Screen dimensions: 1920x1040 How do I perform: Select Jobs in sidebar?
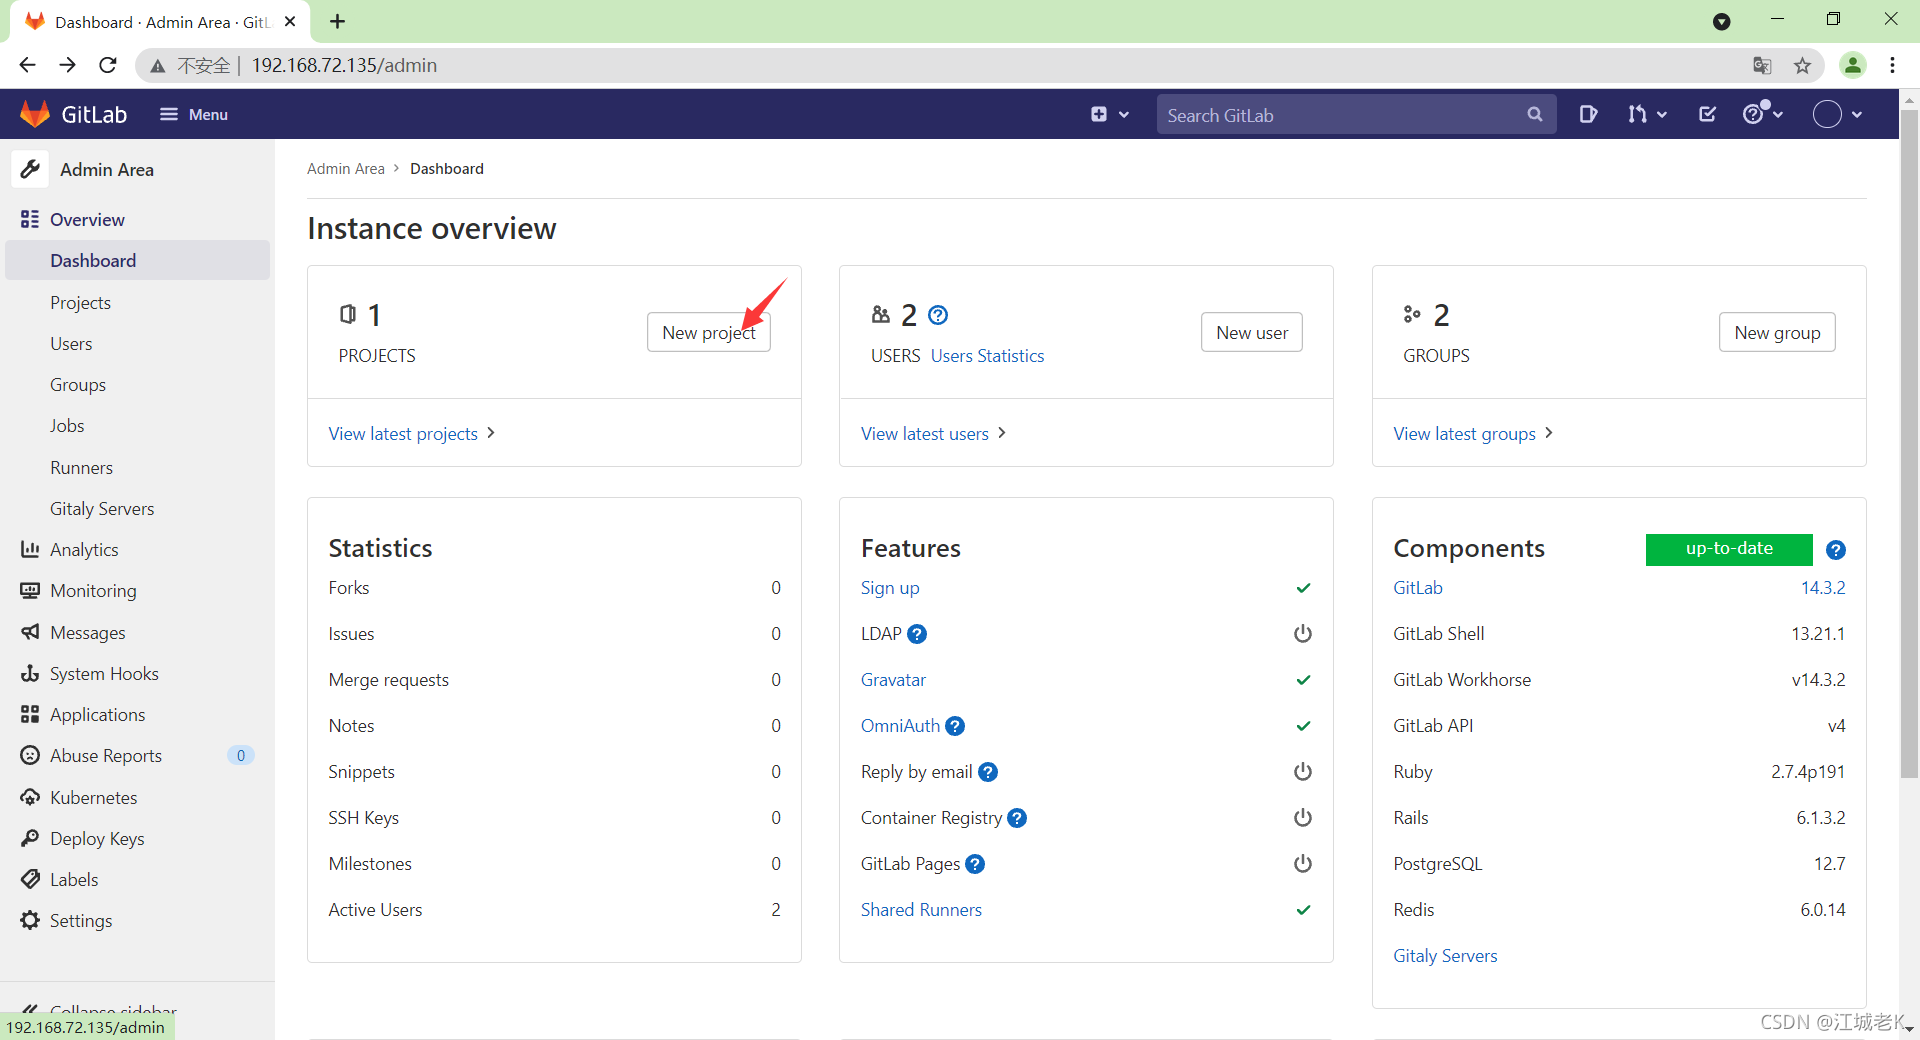click(x=67, y=425)
